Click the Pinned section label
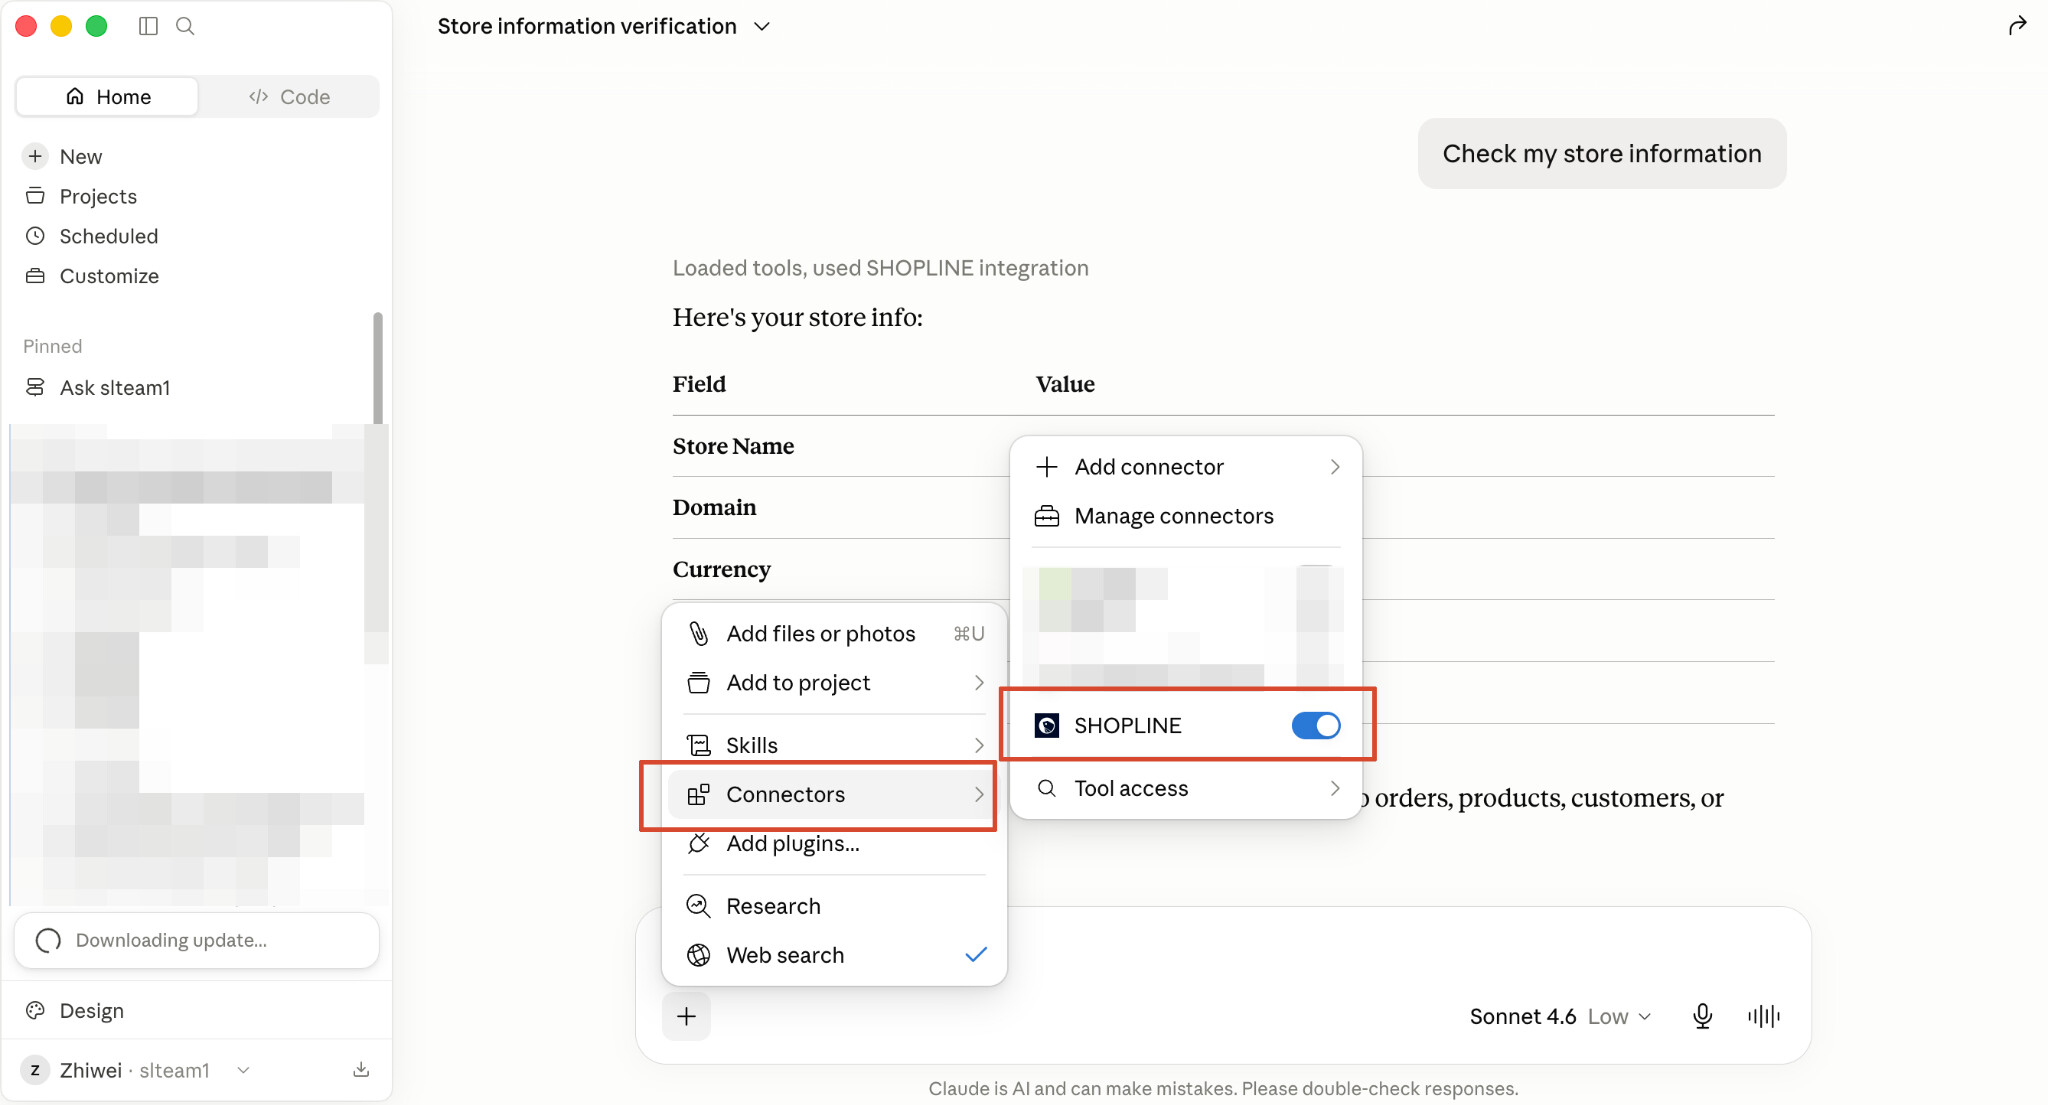2048x1105 pixels. click(x=52, y=346)
